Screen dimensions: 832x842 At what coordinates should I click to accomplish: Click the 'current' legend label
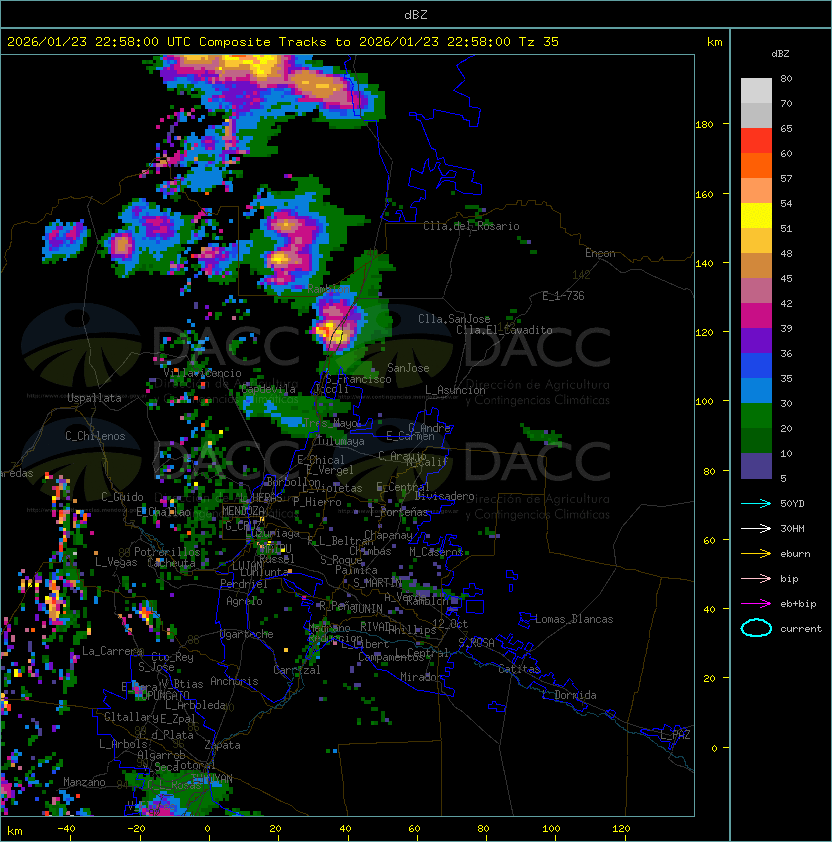[801, 629]
